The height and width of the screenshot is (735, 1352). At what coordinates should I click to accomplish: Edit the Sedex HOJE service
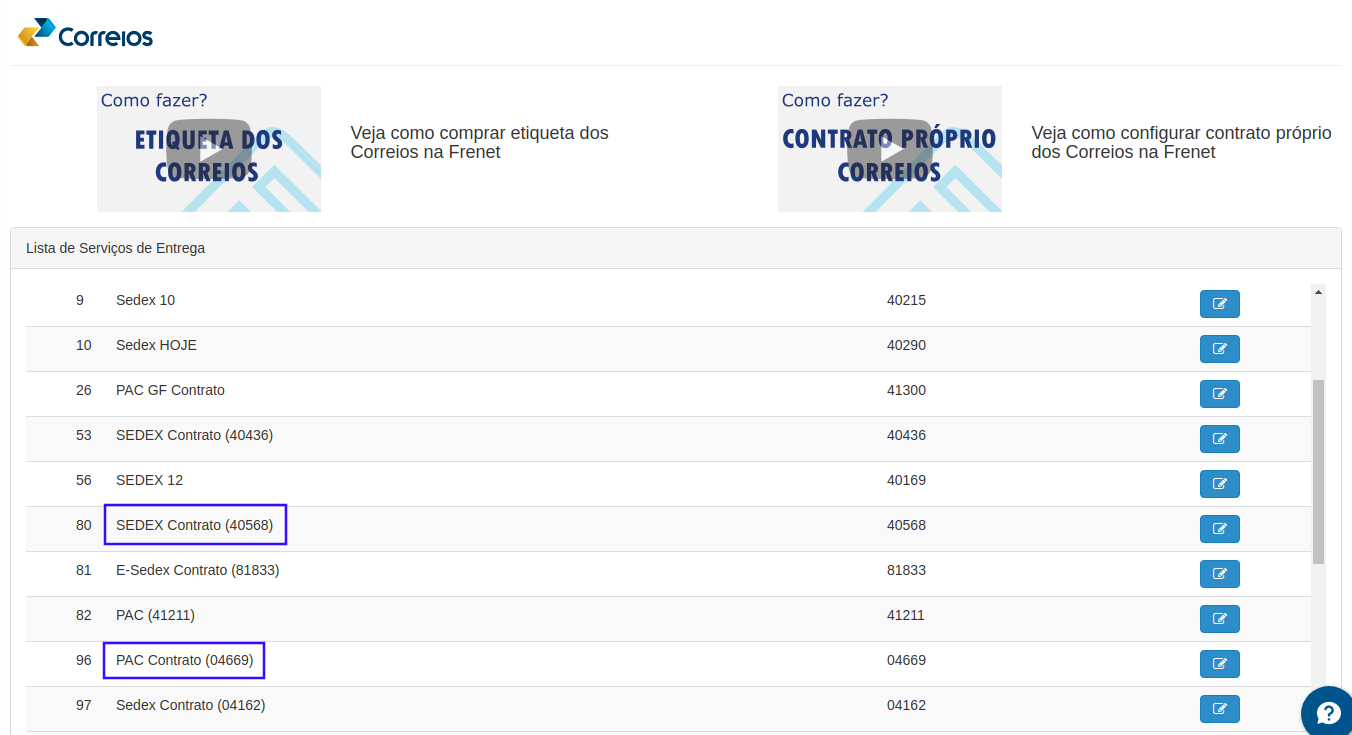pyautogui.click(x=1219, y=349)
